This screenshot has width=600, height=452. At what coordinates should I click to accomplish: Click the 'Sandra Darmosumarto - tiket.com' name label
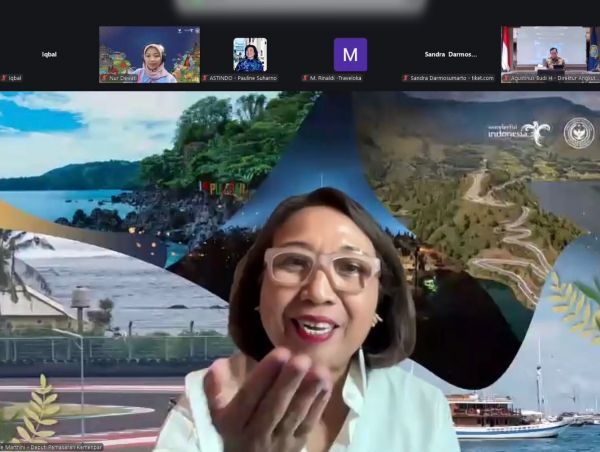coord(452,78)
